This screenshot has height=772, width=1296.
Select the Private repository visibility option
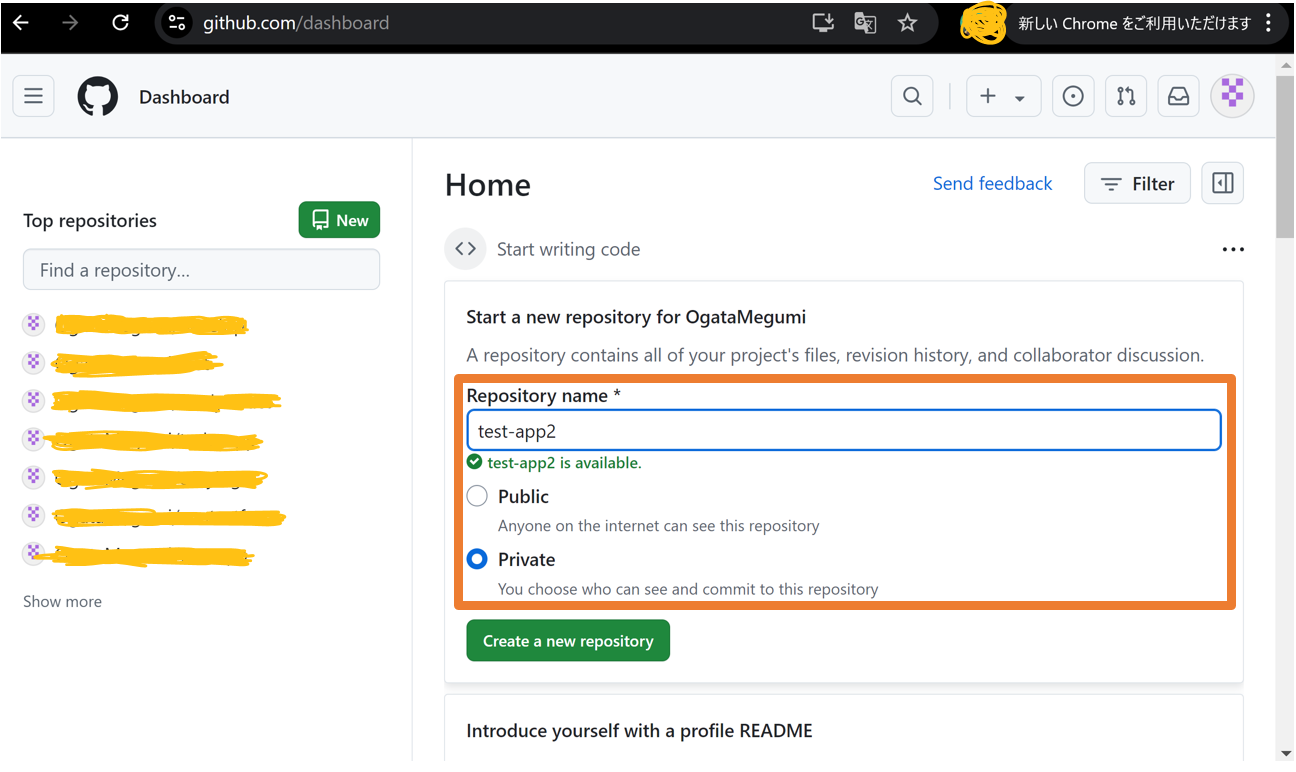point(477,559)
